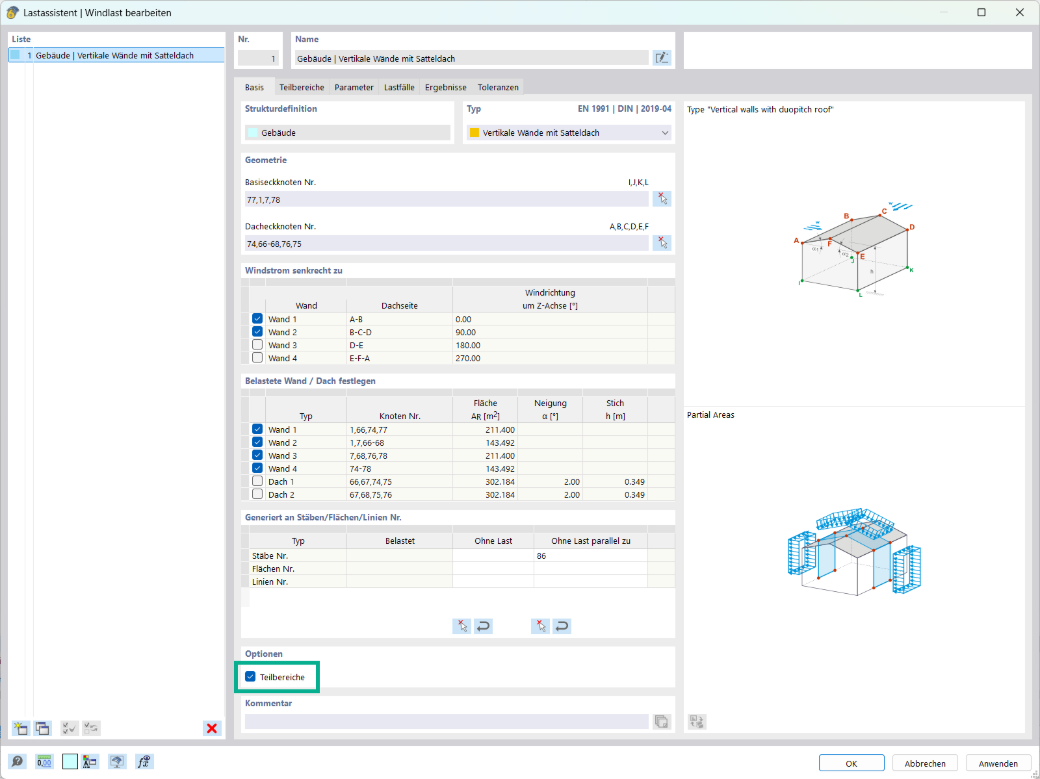Open help via the question mark icon
Viewport: 1040px width, 779px height.
(x=17, y=761)
